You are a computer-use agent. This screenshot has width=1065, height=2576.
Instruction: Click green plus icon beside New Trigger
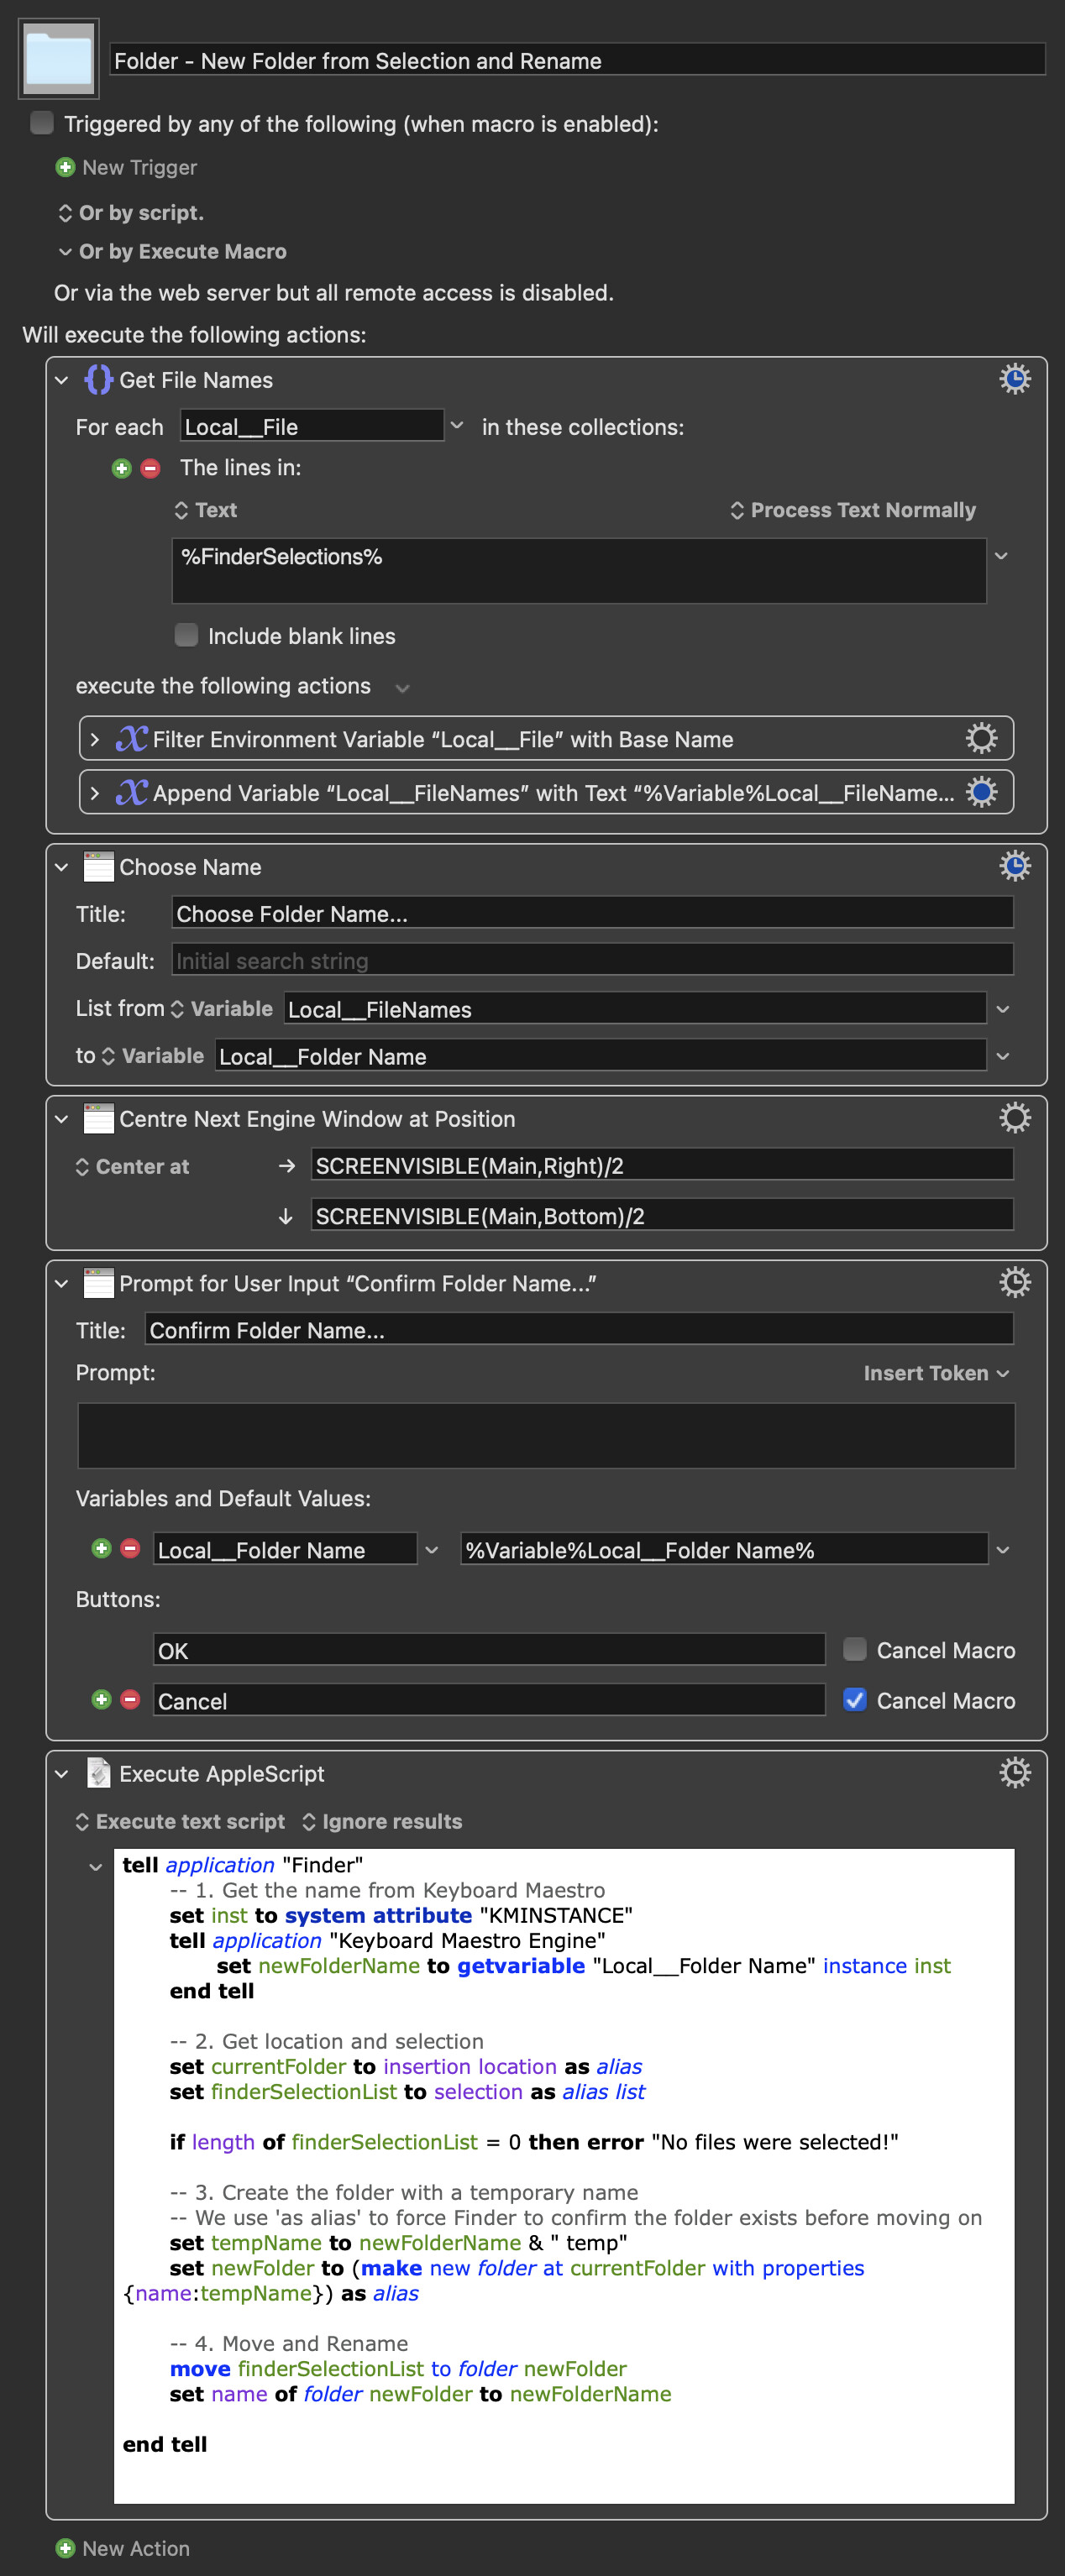pos(65,167)
